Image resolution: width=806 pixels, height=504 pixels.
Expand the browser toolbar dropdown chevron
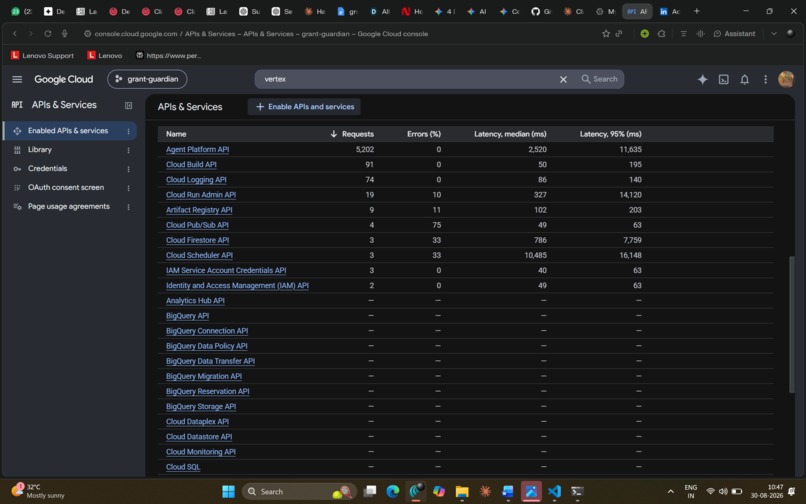774,34
